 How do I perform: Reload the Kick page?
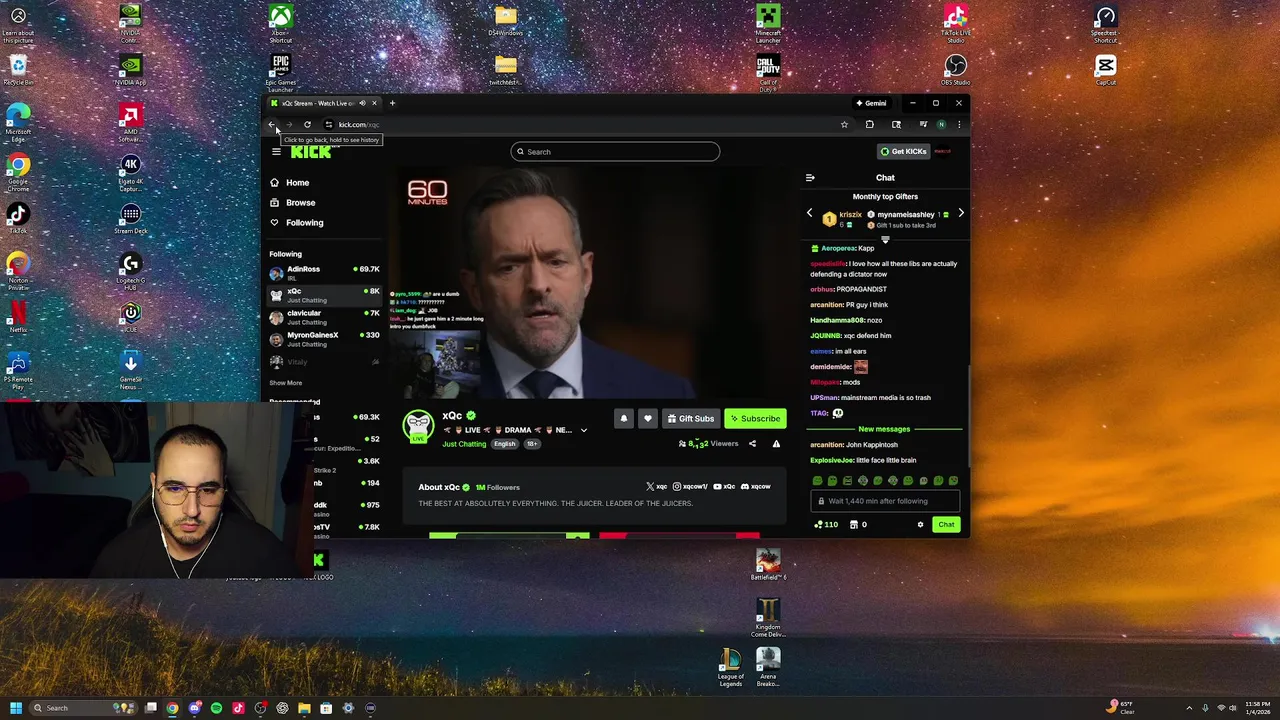(x=307, y=125)
